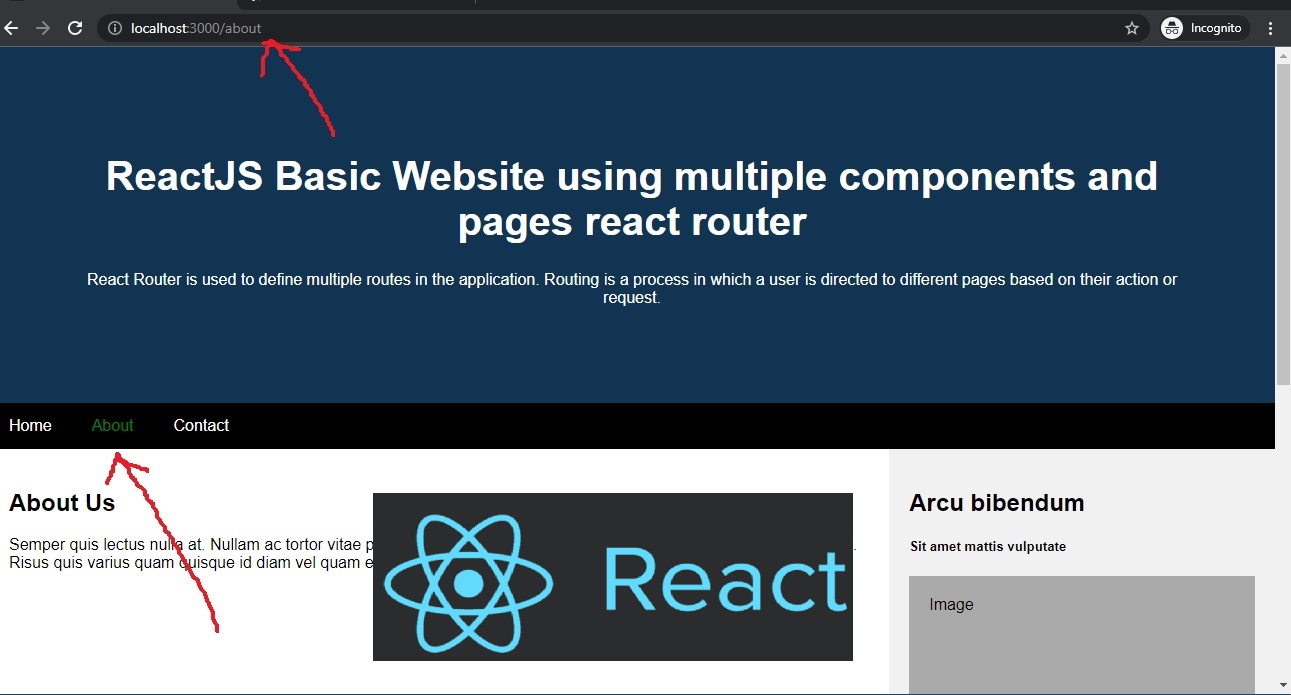Image resolution: width=1291 pixels, height=695 pixels.
Task: Click the Arcu bibendum heading link
Action: click(996, 503)
